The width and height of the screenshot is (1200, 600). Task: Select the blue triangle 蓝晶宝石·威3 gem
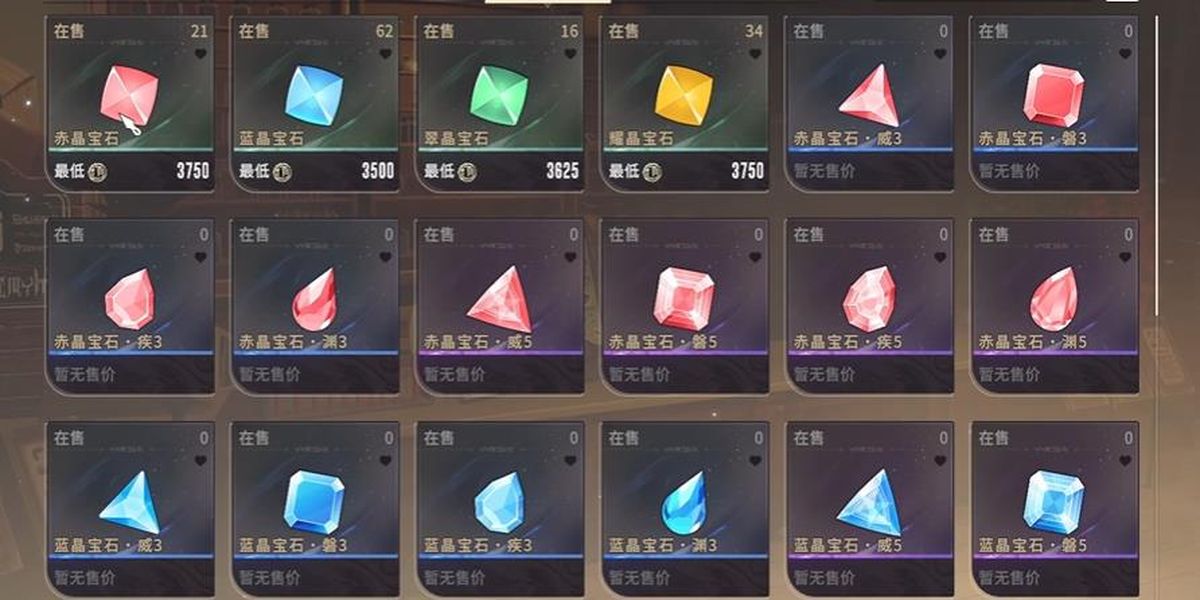129,503
